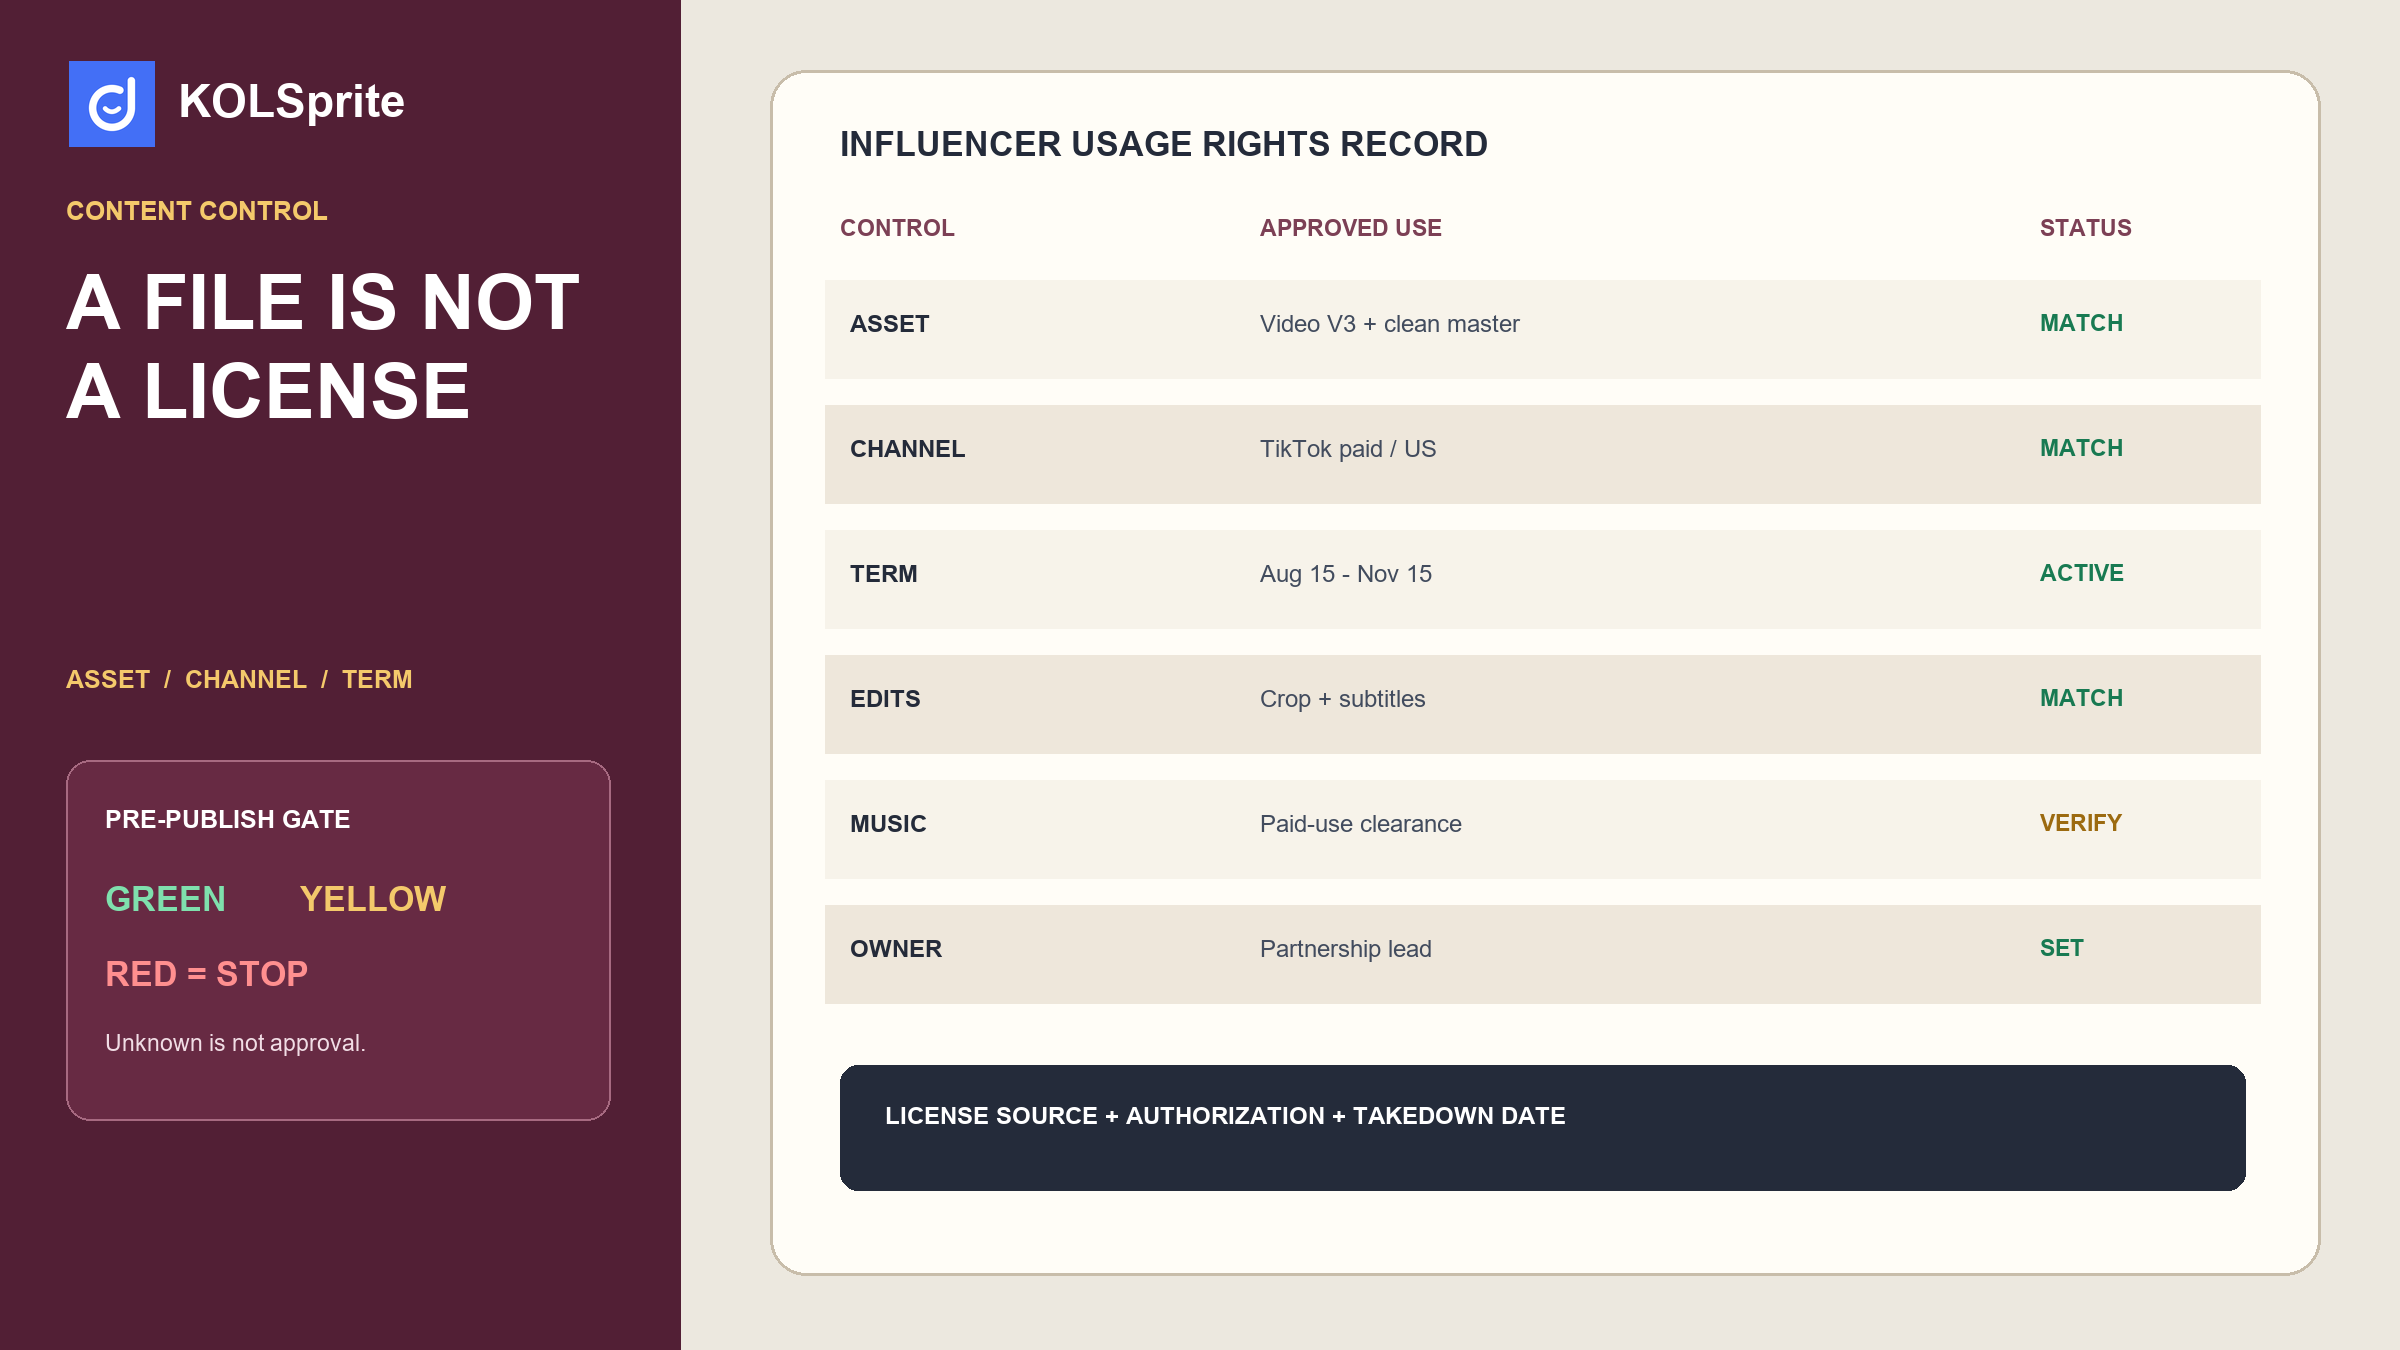Click the LICENSE SOURCE + AUTHORIZATION + TAKEDOWN DATE banner
The image size is (2400, 1350).
pyautogui.click(x=1543, y=1128)
